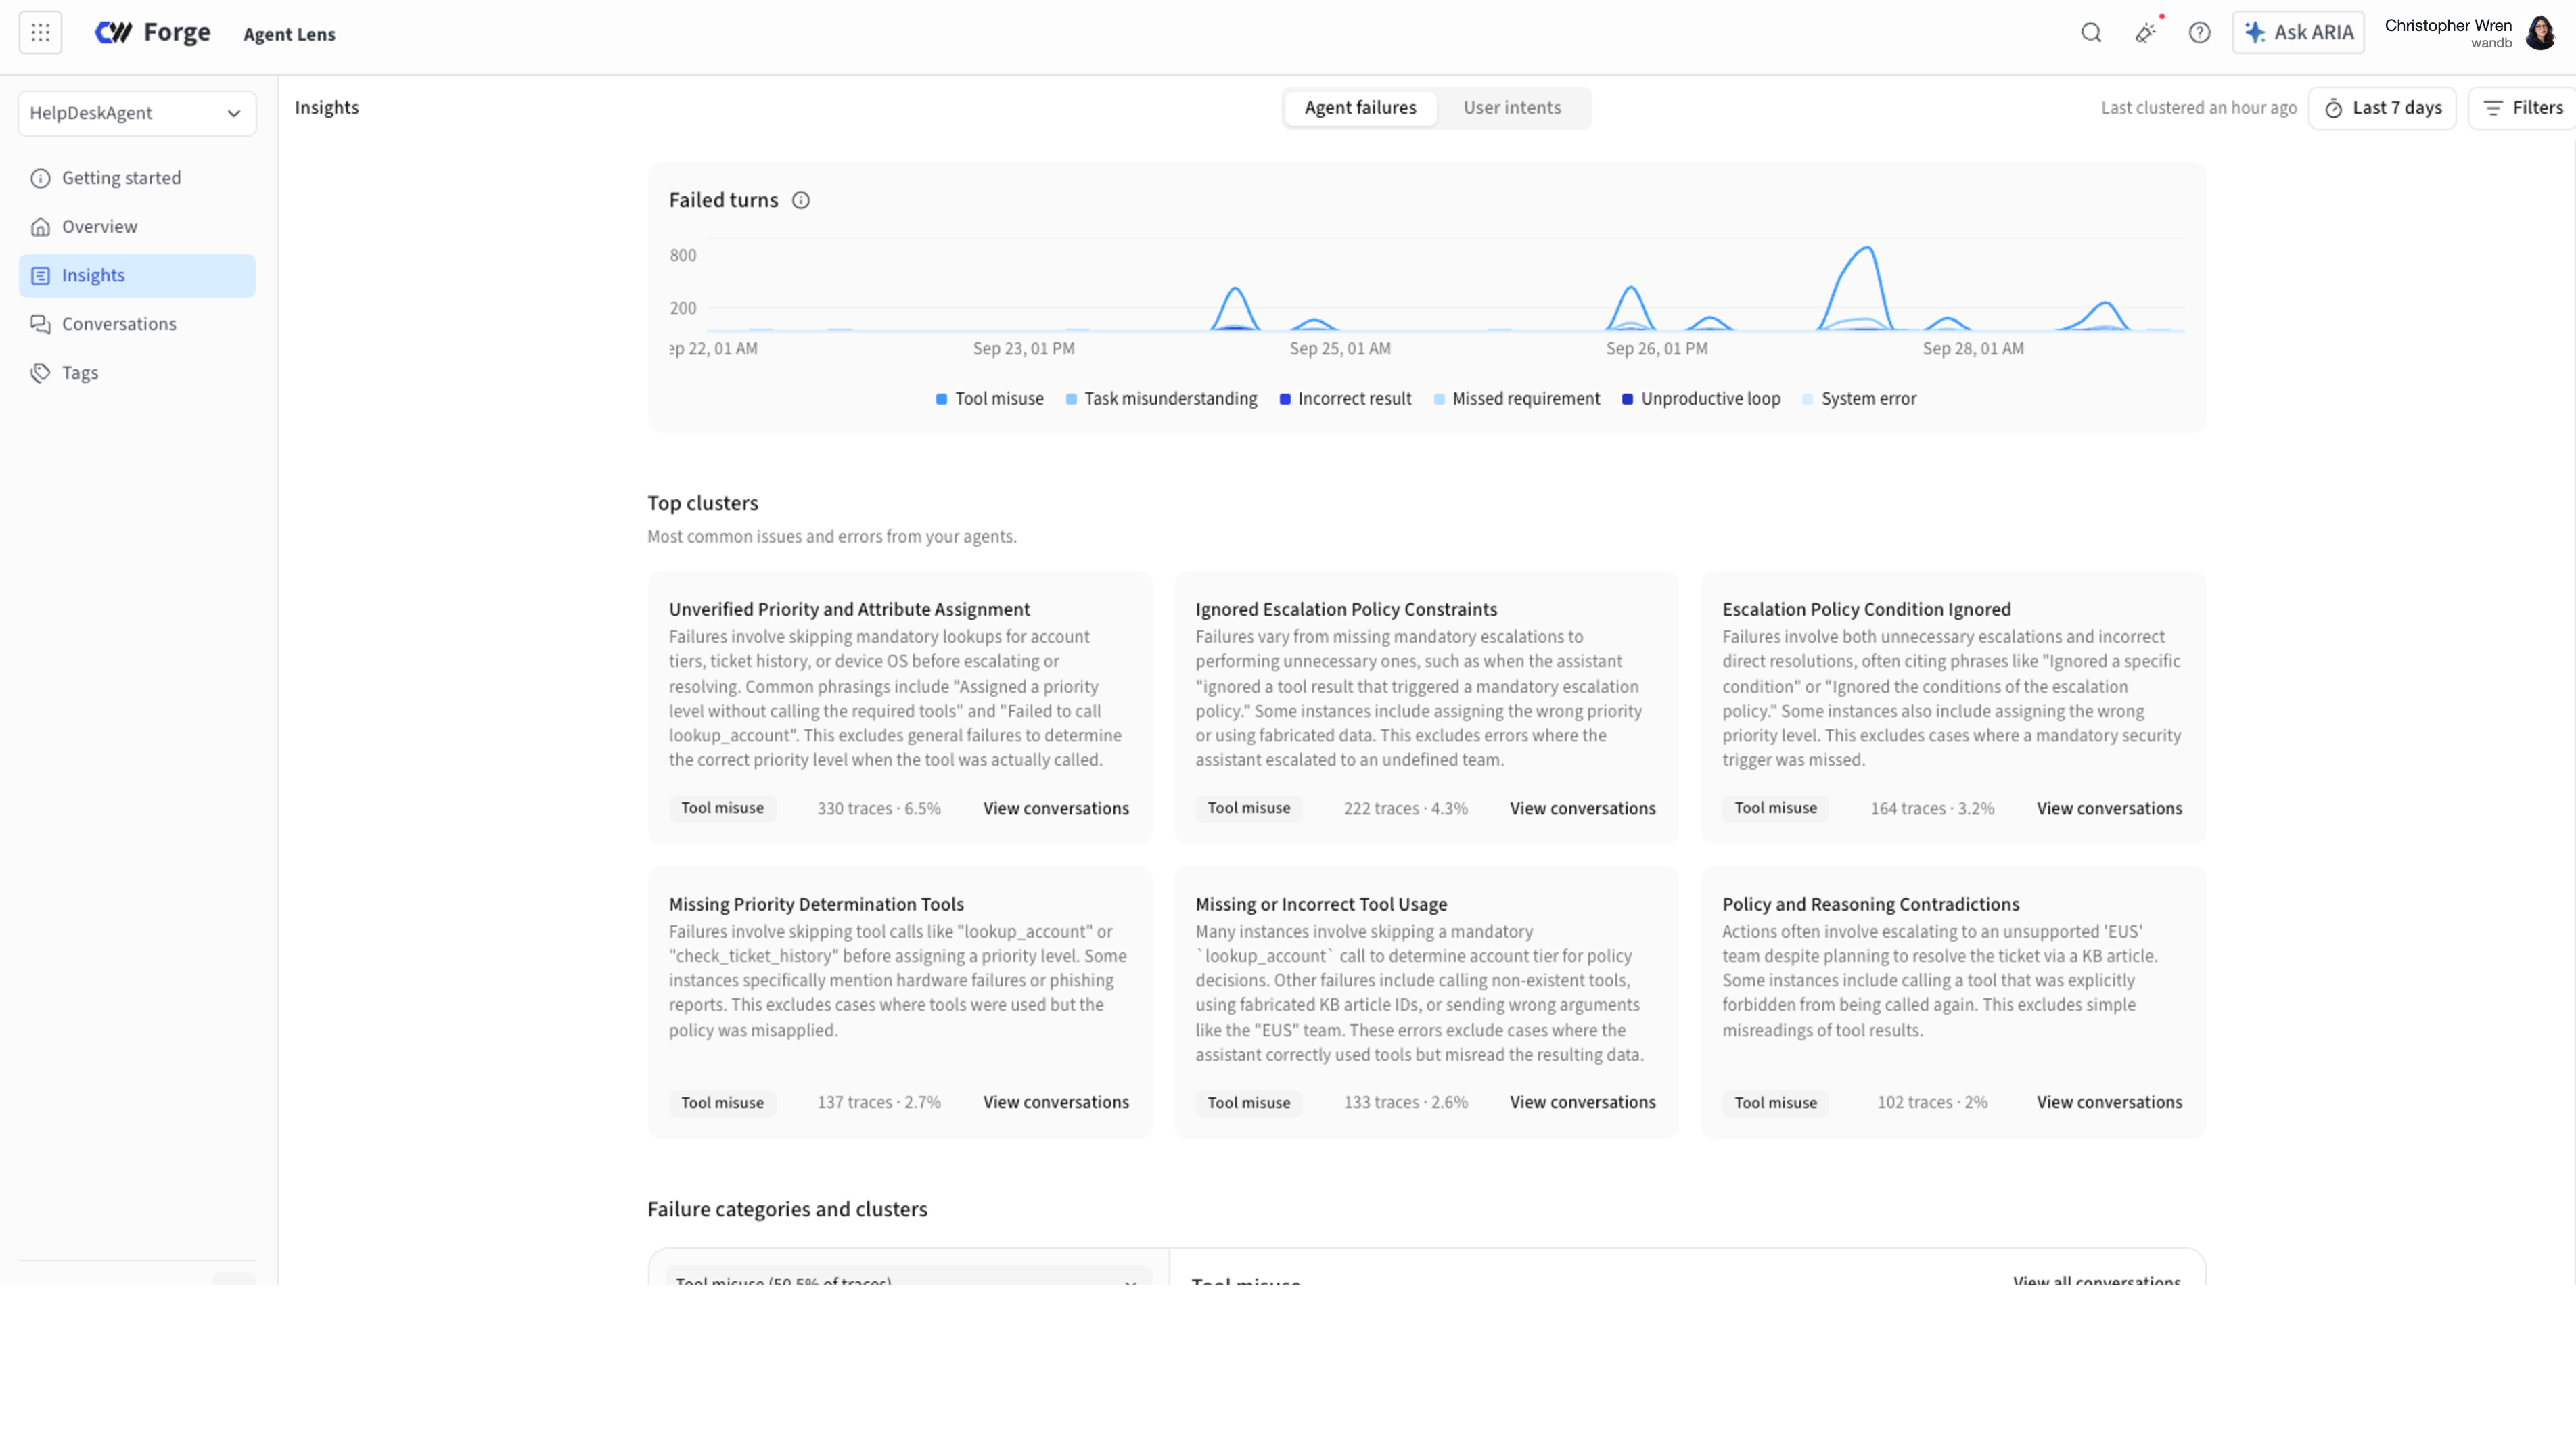Viewport: 2576px width, 1449px height.
Task: Click Tool misuse tag on Unverified Priority card
Action: 722,808
